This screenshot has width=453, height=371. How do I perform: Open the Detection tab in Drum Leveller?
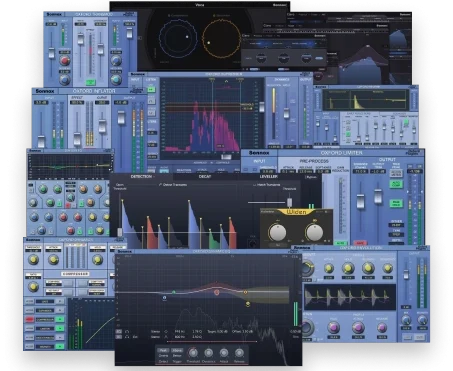tap(142, 176)
